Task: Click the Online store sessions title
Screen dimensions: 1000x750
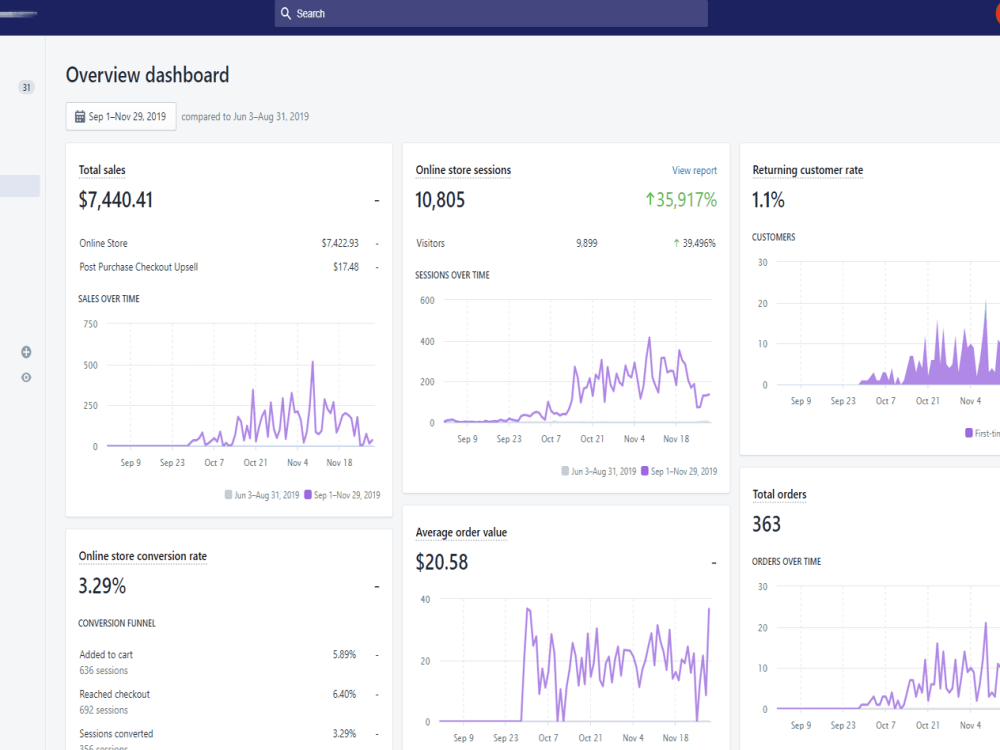Action: tap(463, 170)
